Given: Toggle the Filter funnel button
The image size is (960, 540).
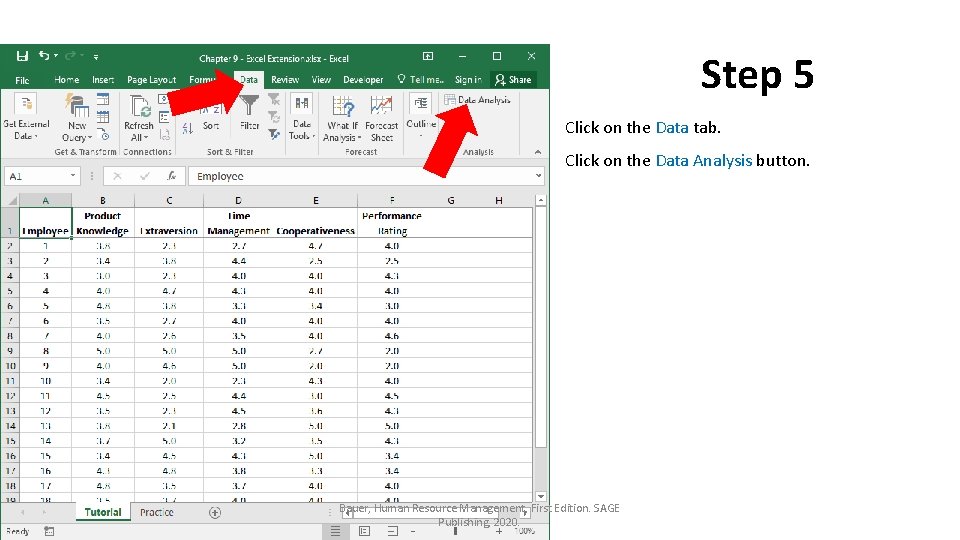Looking at the screenshot, I should [x=249, y=113].
